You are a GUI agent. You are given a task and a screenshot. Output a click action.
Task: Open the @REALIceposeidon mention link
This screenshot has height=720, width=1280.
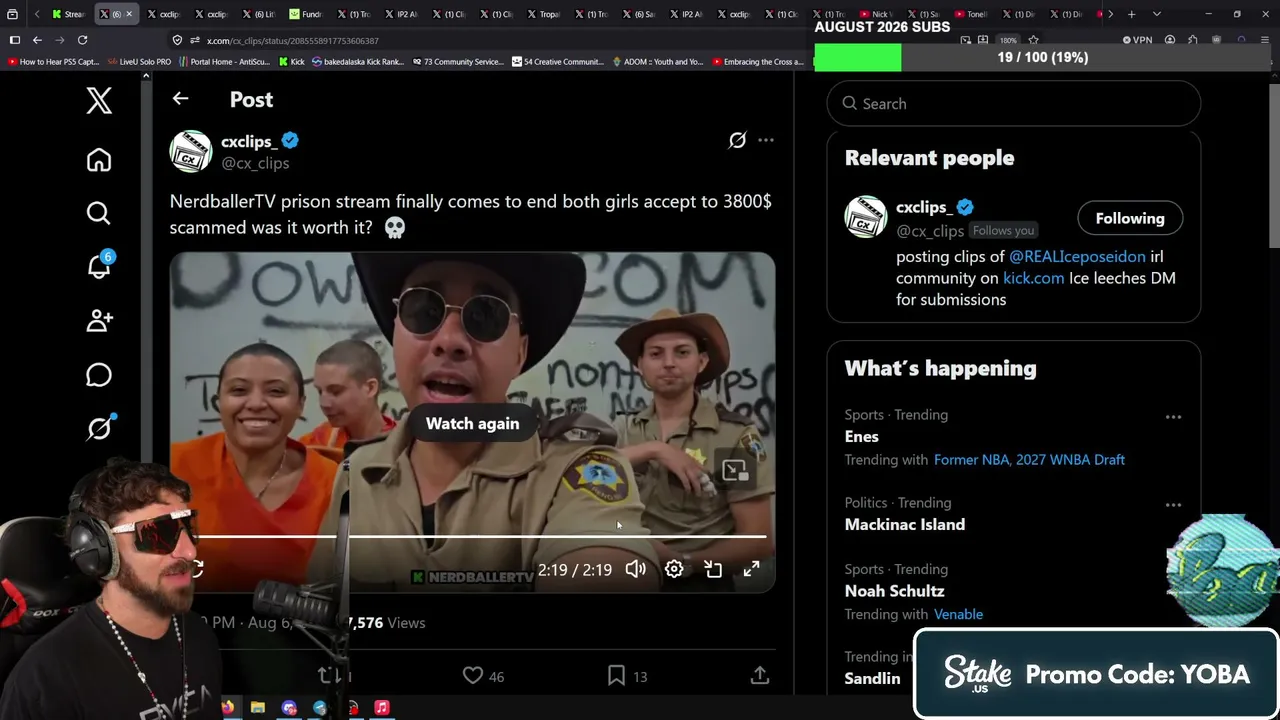1077,256
